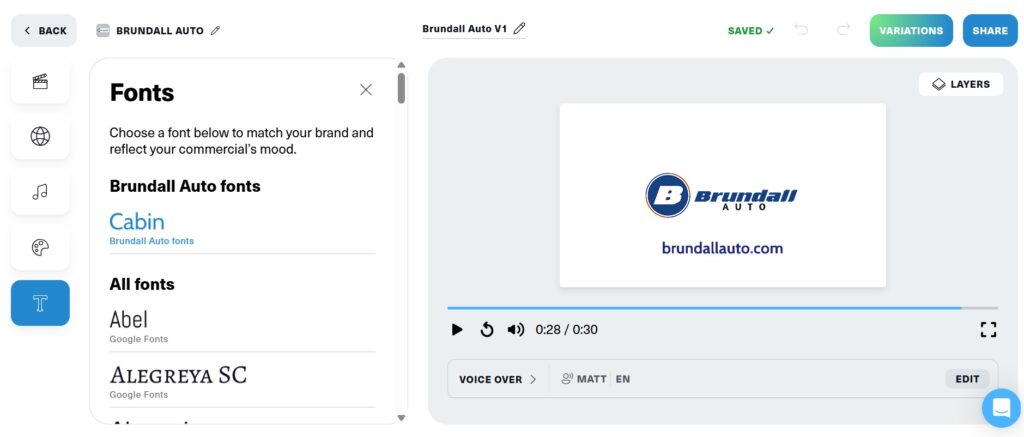Play the commercial preview
The width and height of the screenshot is (1024, 437).
[x=457, y=329]
